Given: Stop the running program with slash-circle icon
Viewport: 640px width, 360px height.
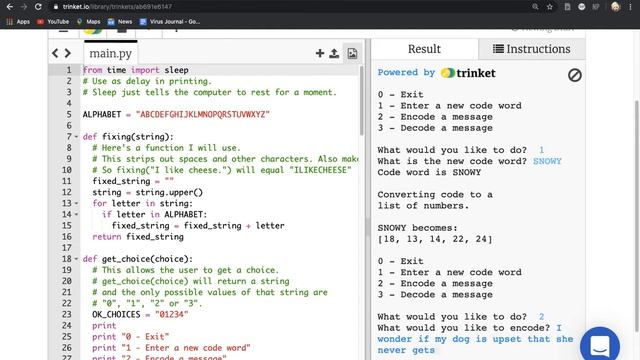Looking at the screenshot, I should (x=575, y=75).
